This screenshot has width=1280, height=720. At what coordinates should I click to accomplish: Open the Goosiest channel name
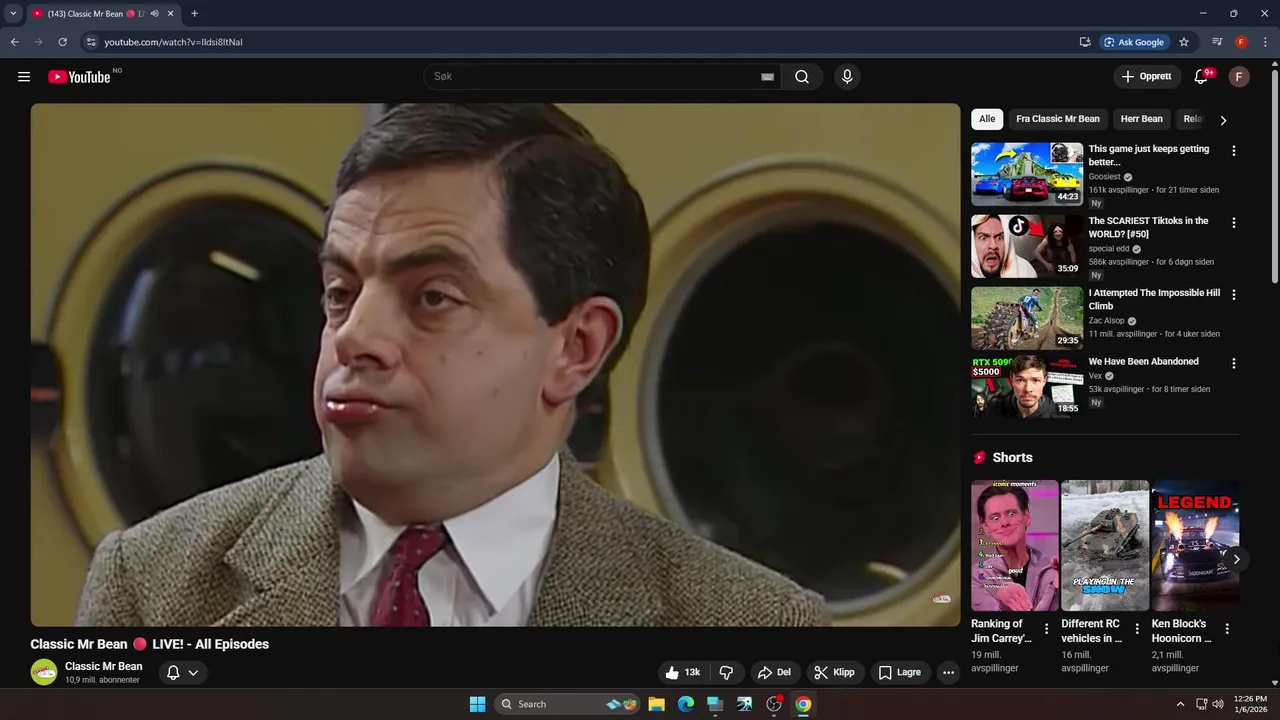pos(1105,177)
